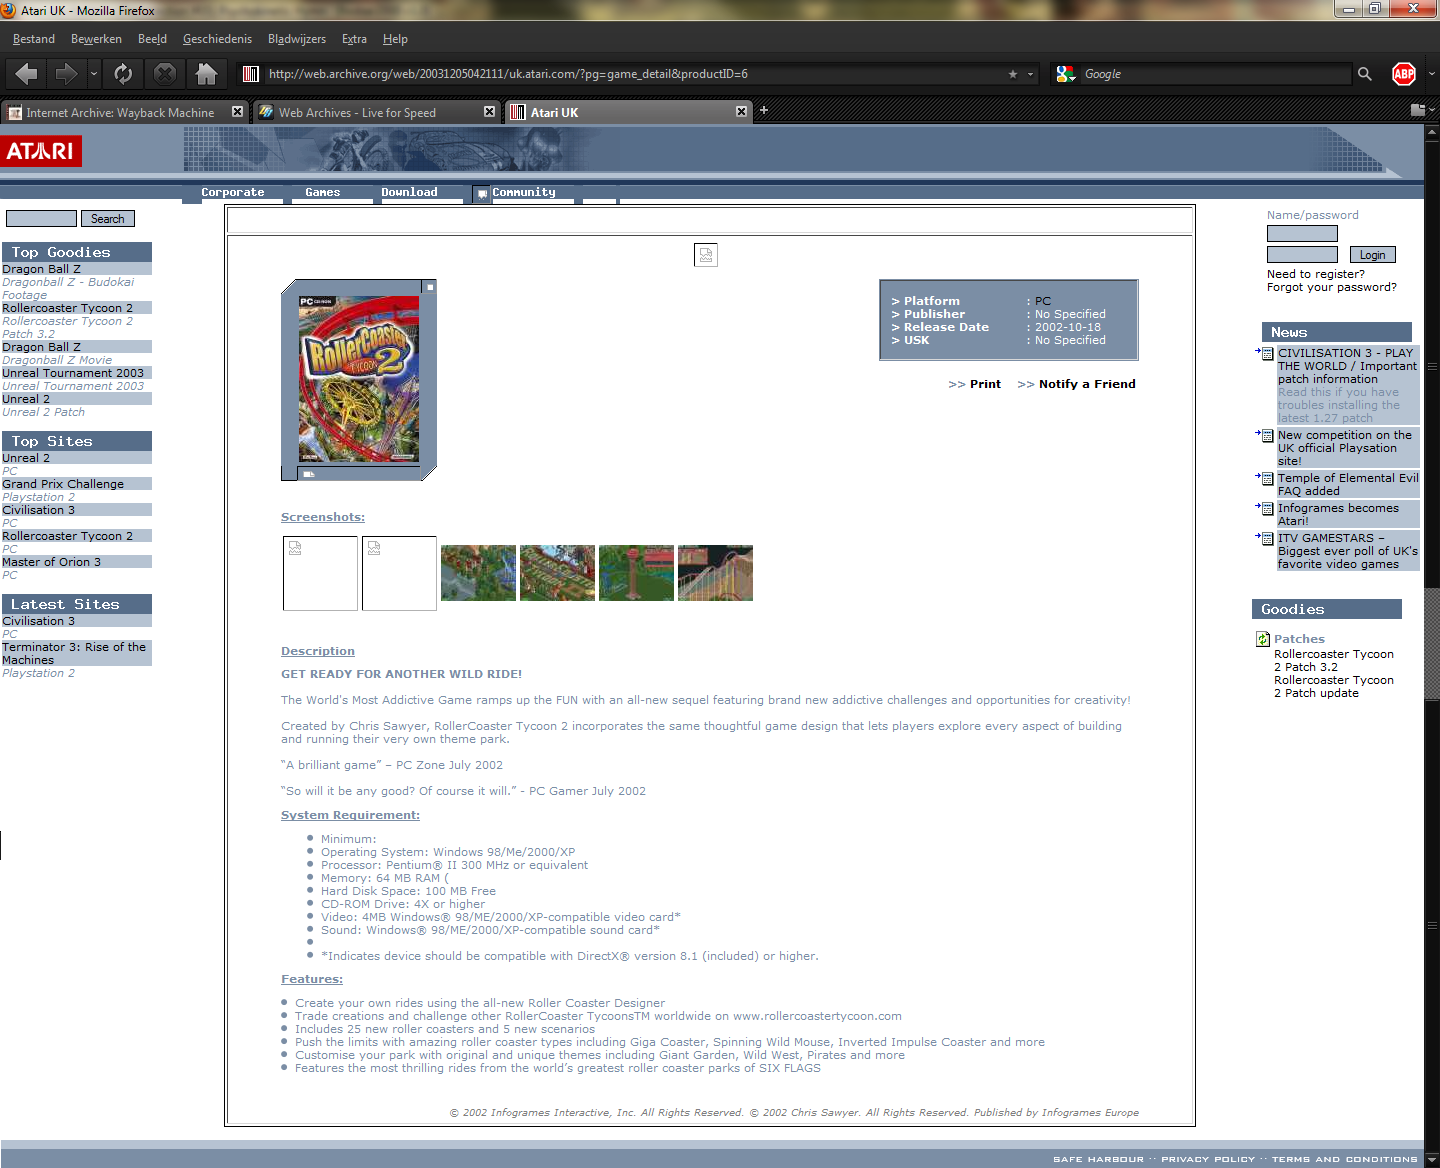The width and height of the screenshot is (1440, 1168).
Task: Focus the password field beside Login
Action: pyautogui.click(x=1302, y=255)
